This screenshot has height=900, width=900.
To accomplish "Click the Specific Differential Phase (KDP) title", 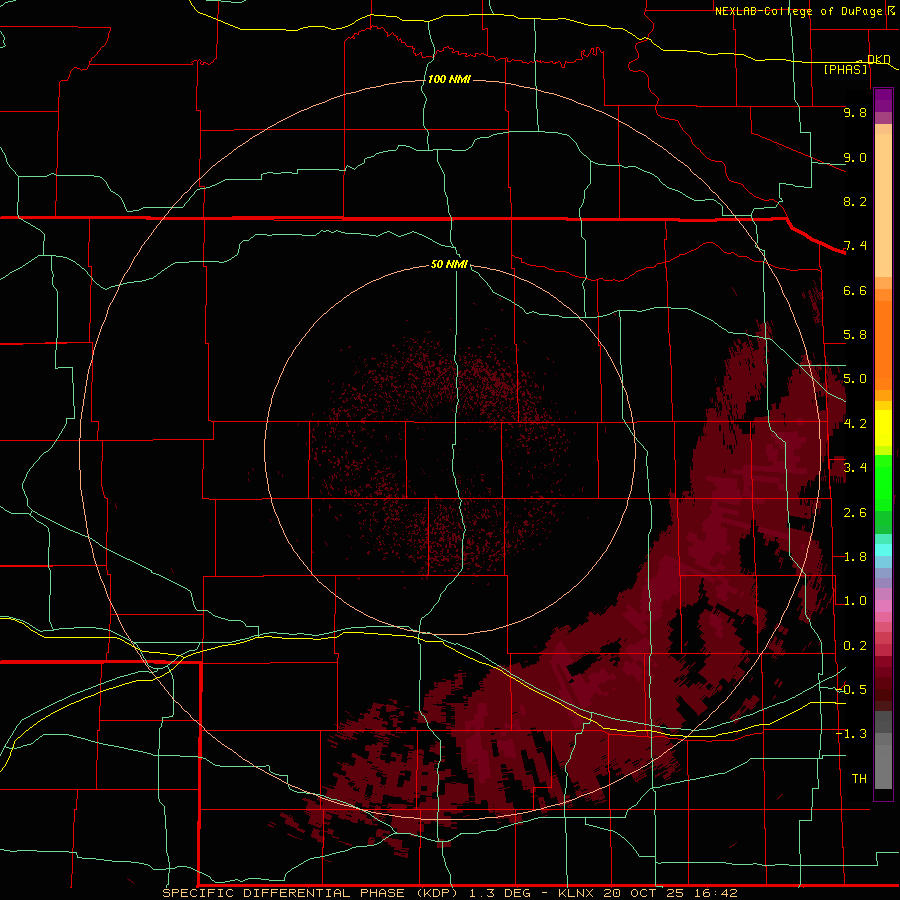I will pyautogui.click(x=310, y=893).
